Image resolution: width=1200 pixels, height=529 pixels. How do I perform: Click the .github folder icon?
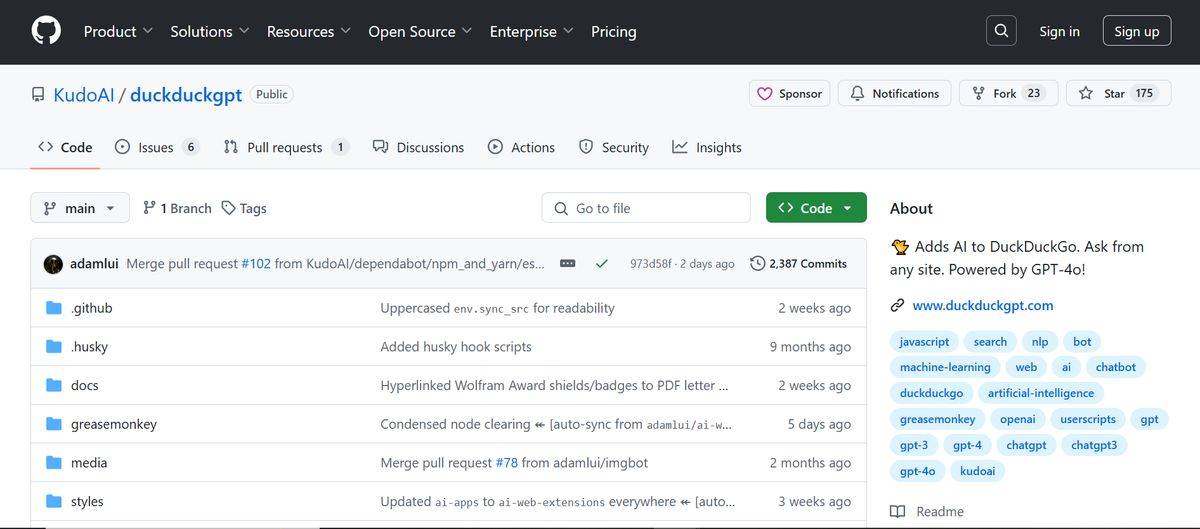point(54,308)
